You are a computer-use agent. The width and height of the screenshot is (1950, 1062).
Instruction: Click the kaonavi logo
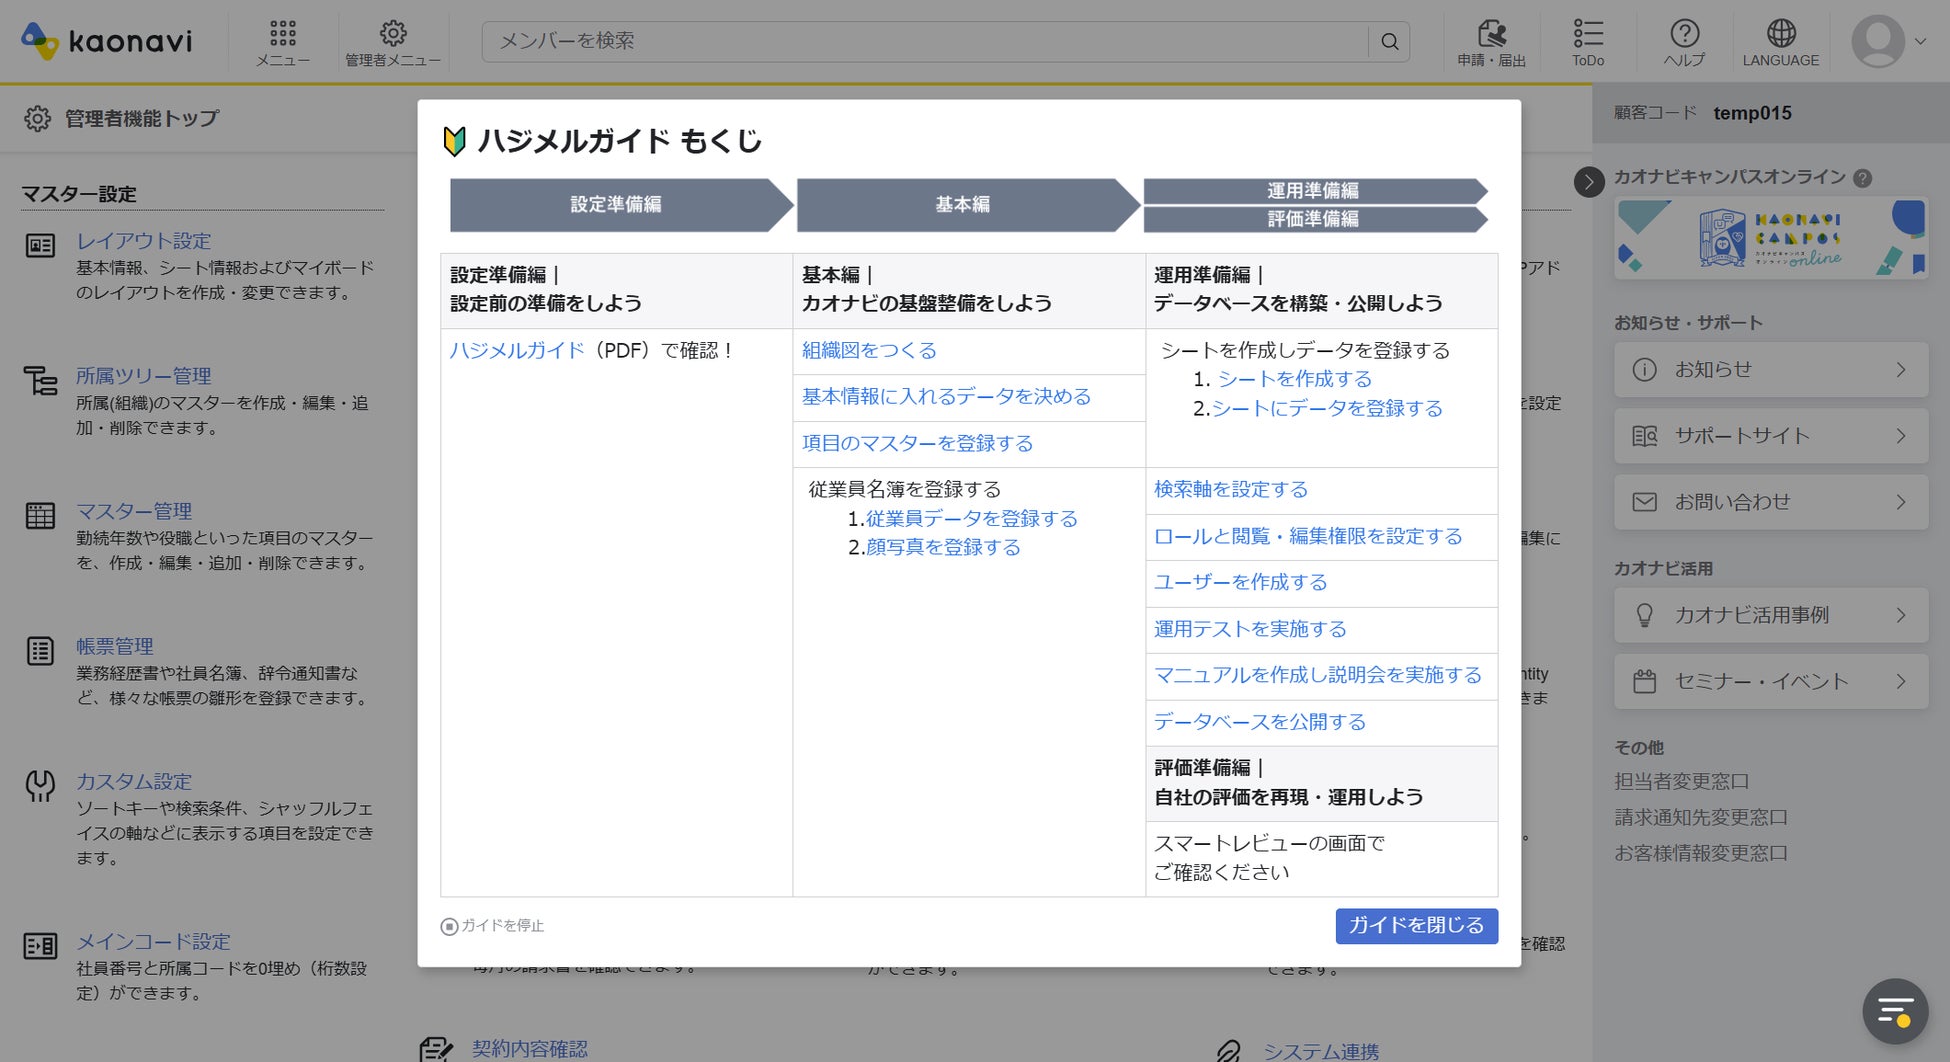point(106,41)
